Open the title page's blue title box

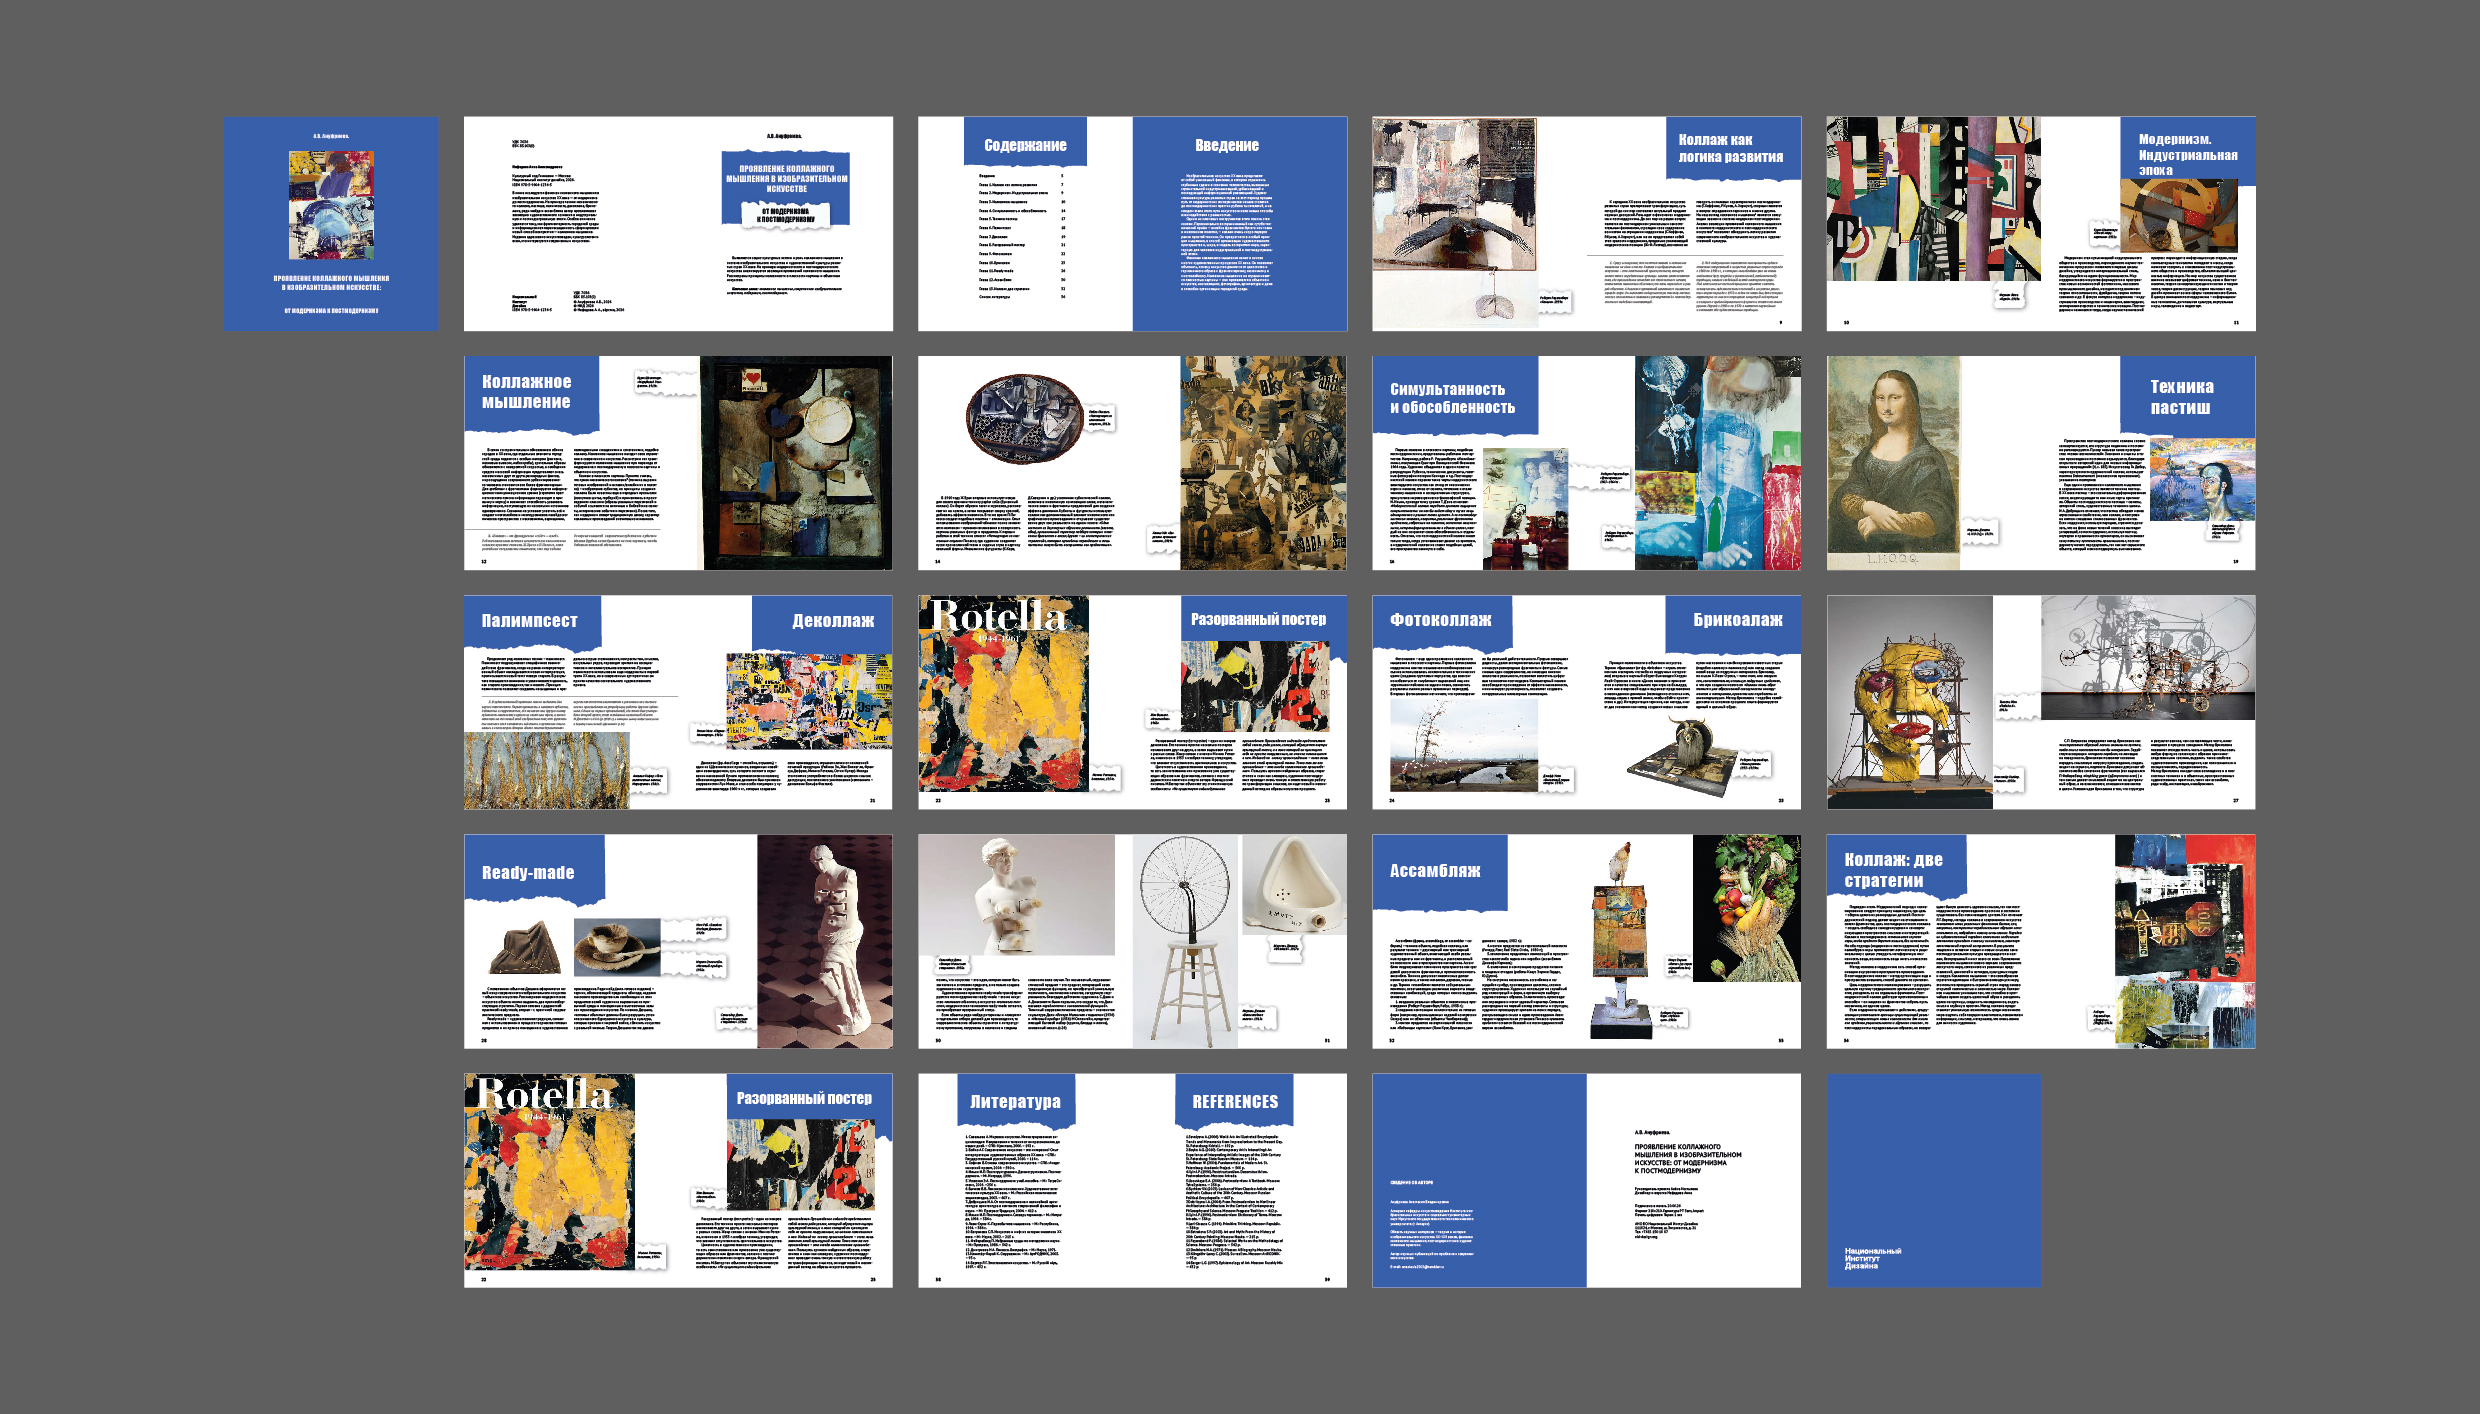tap(786, 189)
